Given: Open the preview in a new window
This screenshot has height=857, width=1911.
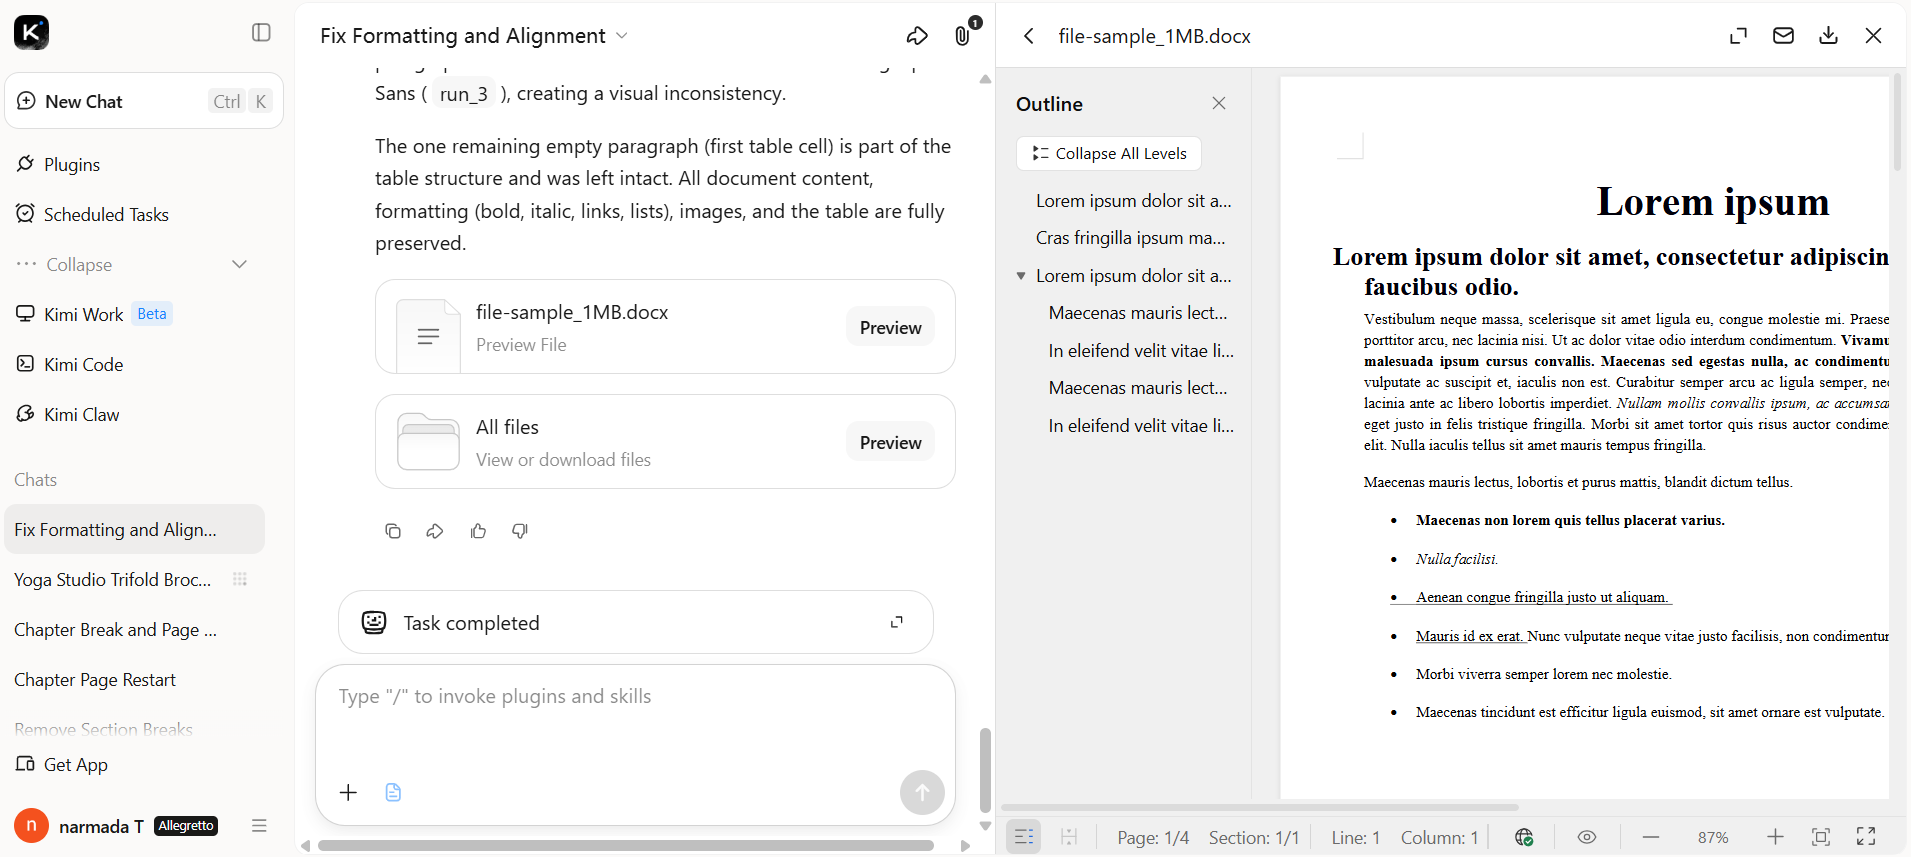Looking at the screenshot, I should pos(1739,36).
